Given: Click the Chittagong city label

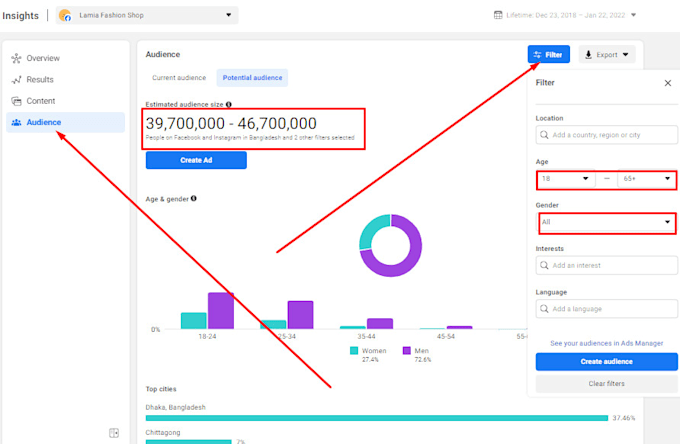Looking at the screenshot, I should tap(163, 433).
